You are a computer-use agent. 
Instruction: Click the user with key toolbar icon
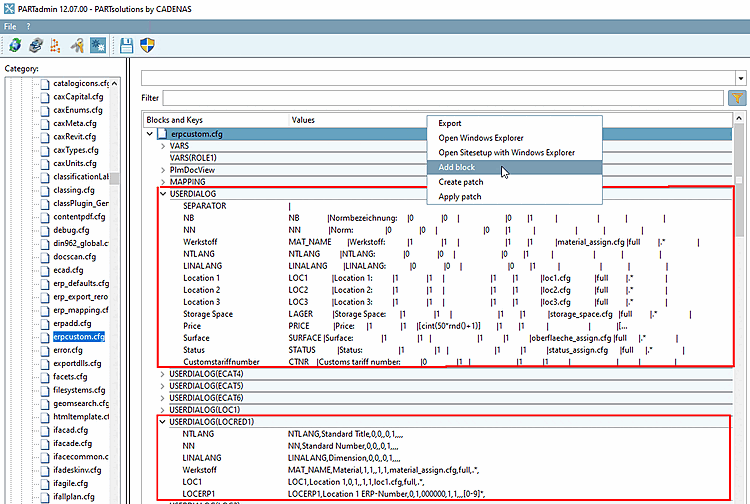tap(78, 45)
